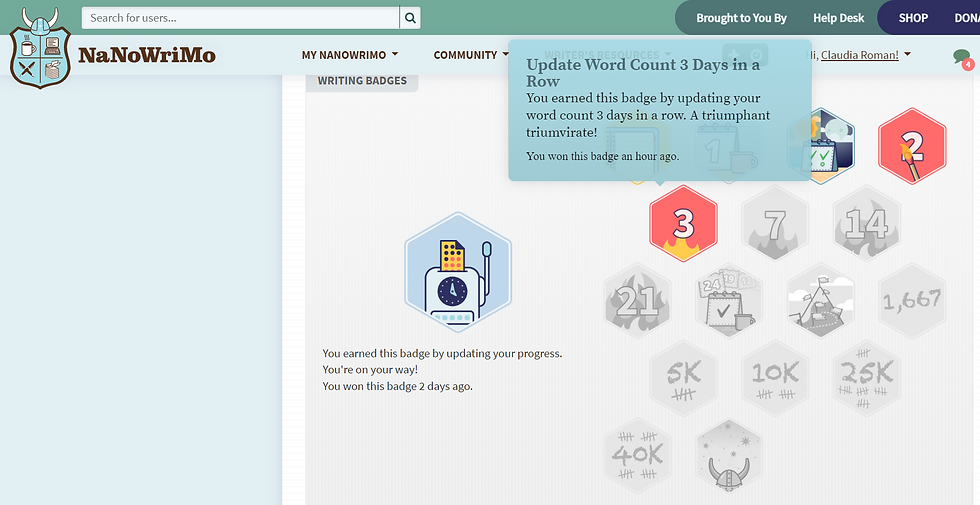The width and height of the screenshot is (980, 505).
Task: Switch to the WRITING BADGES tab
Action: pyautogui.click(x=362, y=81)
